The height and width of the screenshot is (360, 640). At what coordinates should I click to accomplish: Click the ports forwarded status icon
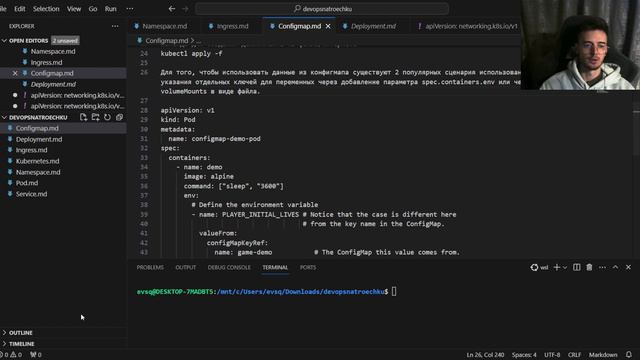click(x=36, y=355)
